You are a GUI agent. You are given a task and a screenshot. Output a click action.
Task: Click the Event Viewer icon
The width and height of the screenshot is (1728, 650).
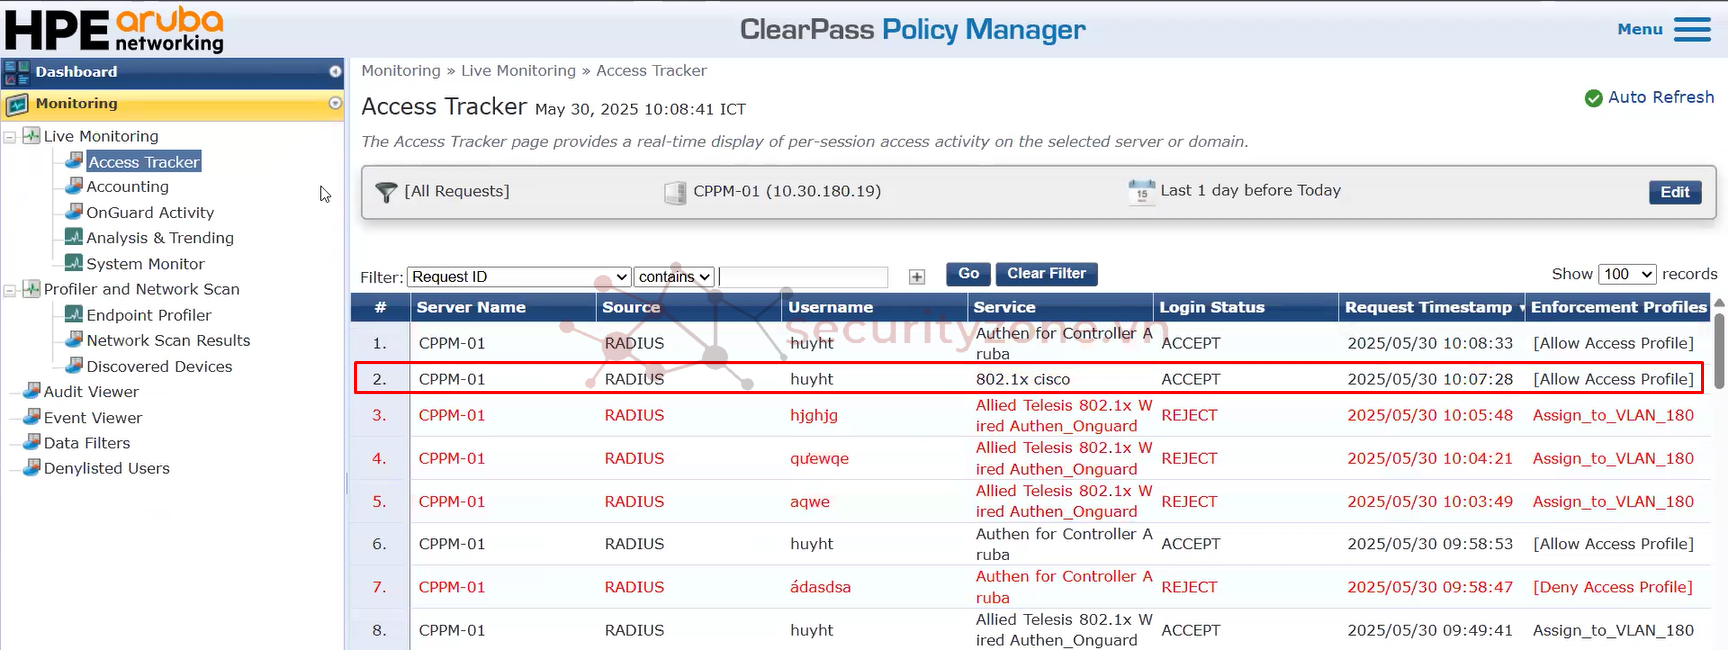[x=32, y=416]
